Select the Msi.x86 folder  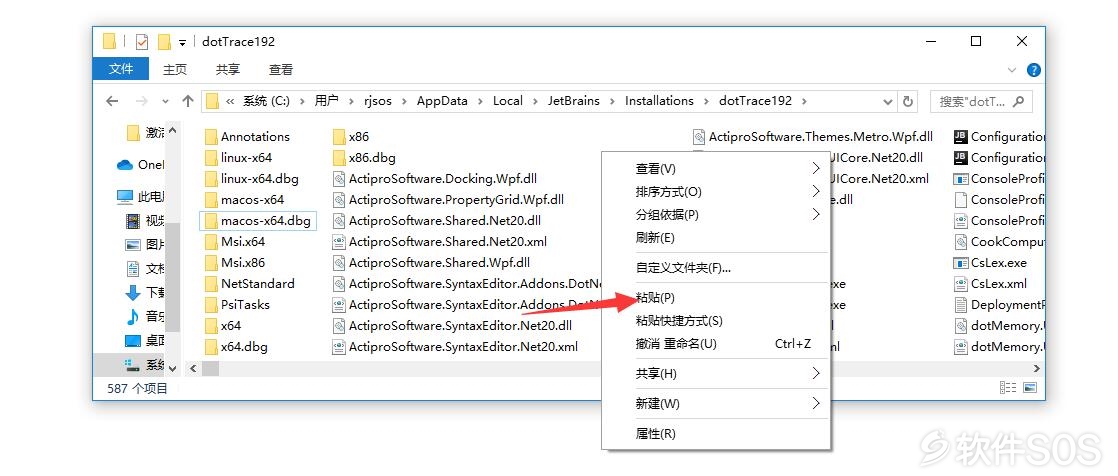[x=235, y=262]
